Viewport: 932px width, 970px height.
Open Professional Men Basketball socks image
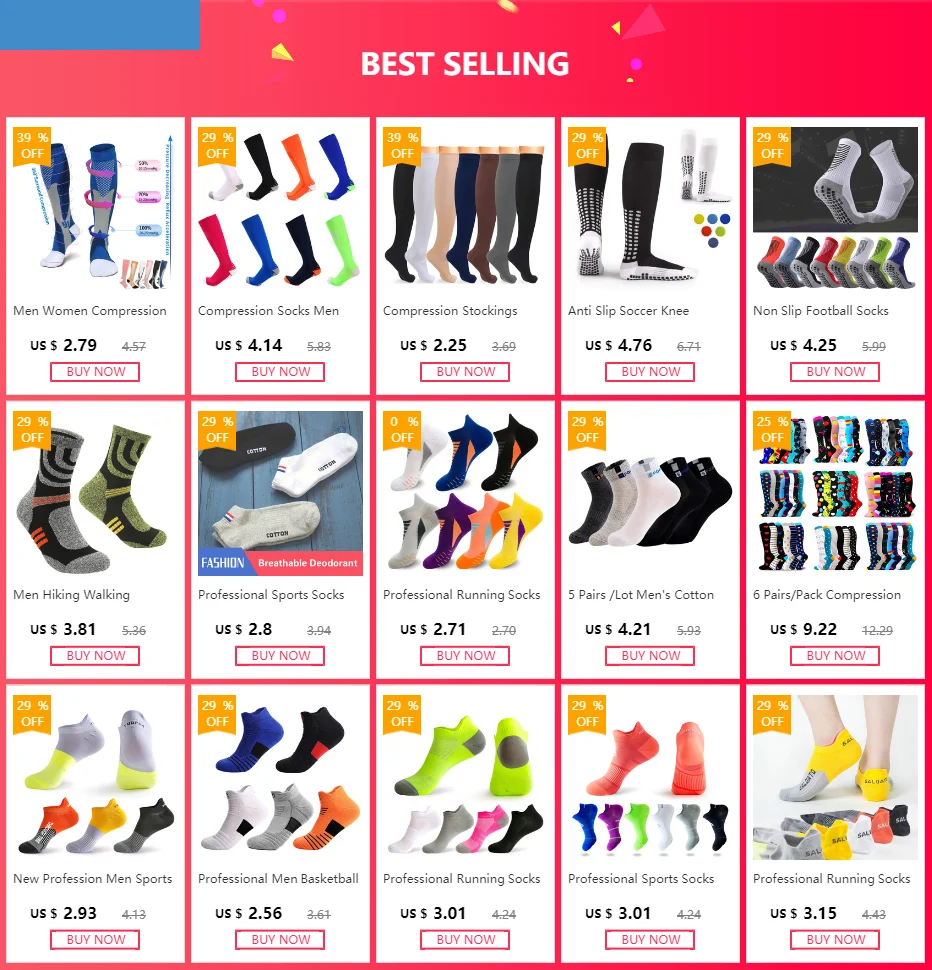(280, 778)
